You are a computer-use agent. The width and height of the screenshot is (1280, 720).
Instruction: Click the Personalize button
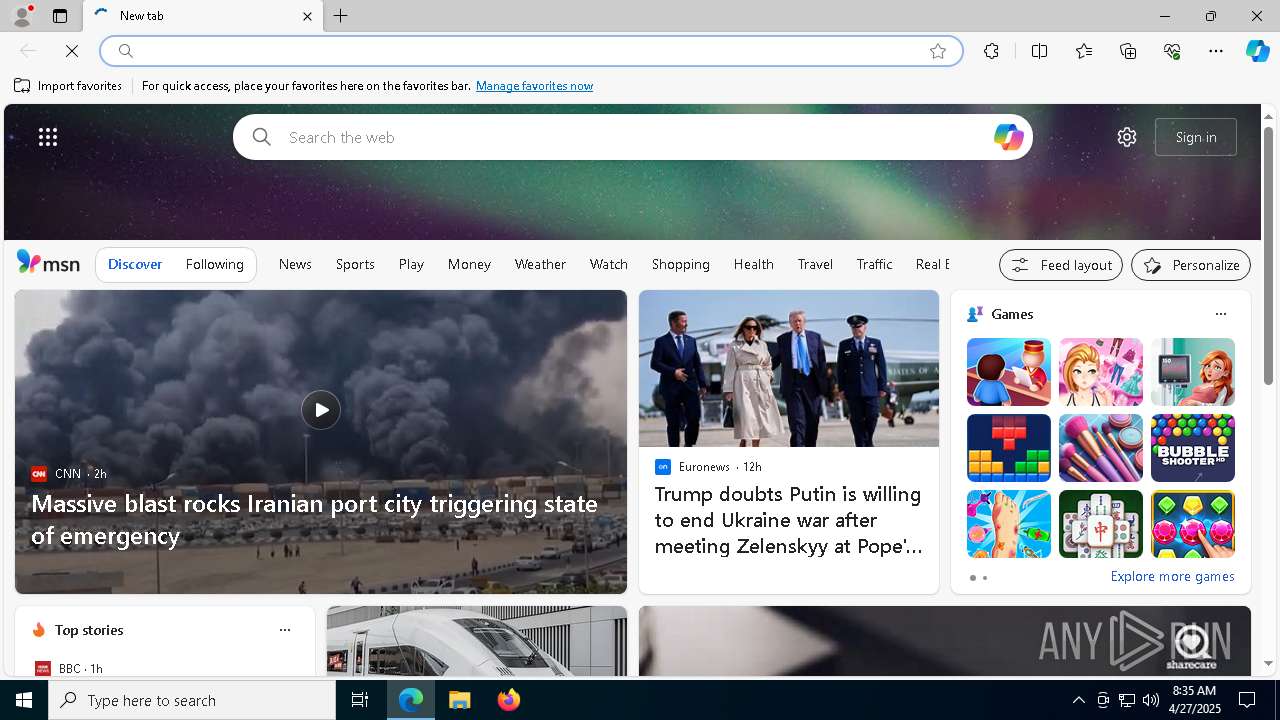click(1191, 265)
